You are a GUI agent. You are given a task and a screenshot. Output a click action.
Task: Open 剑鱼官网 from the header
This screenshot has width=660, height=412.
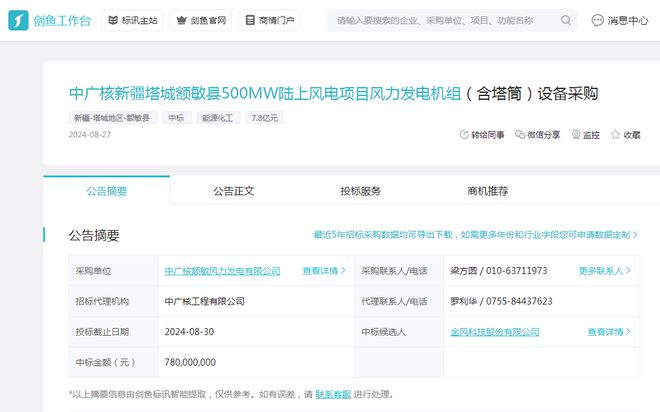[x=201, y=20]
